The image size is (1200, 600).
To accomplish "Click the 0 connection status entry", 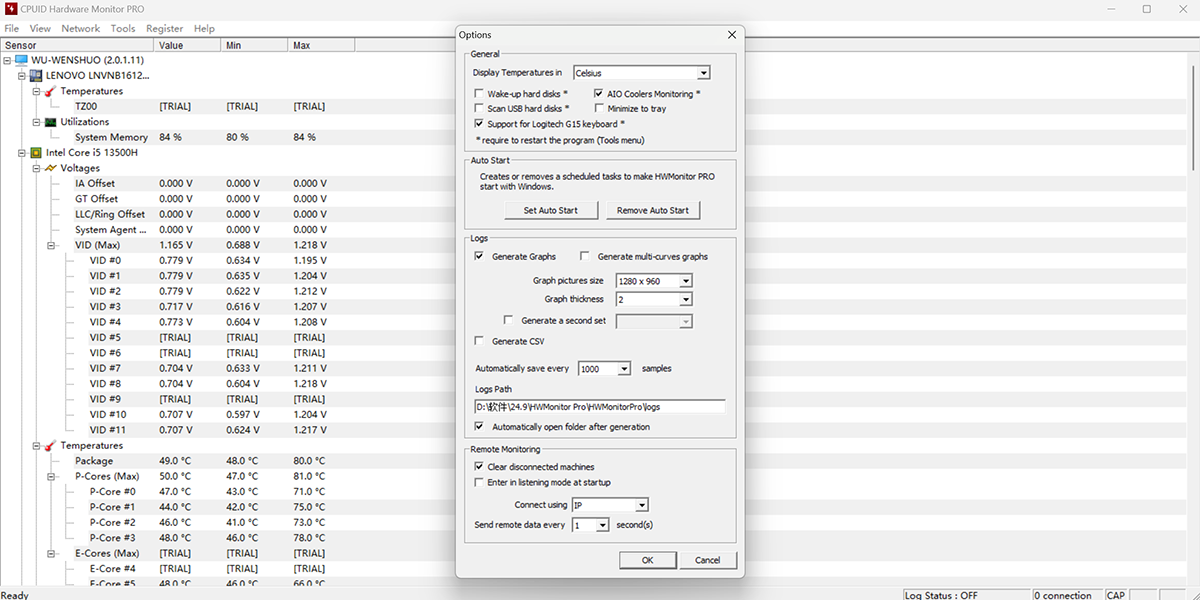I will (1066, 594).
